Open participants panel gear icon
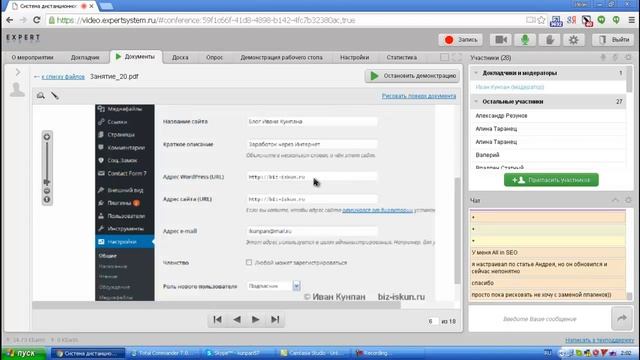Viewport: 640px width, 360px height. point(628,58)
